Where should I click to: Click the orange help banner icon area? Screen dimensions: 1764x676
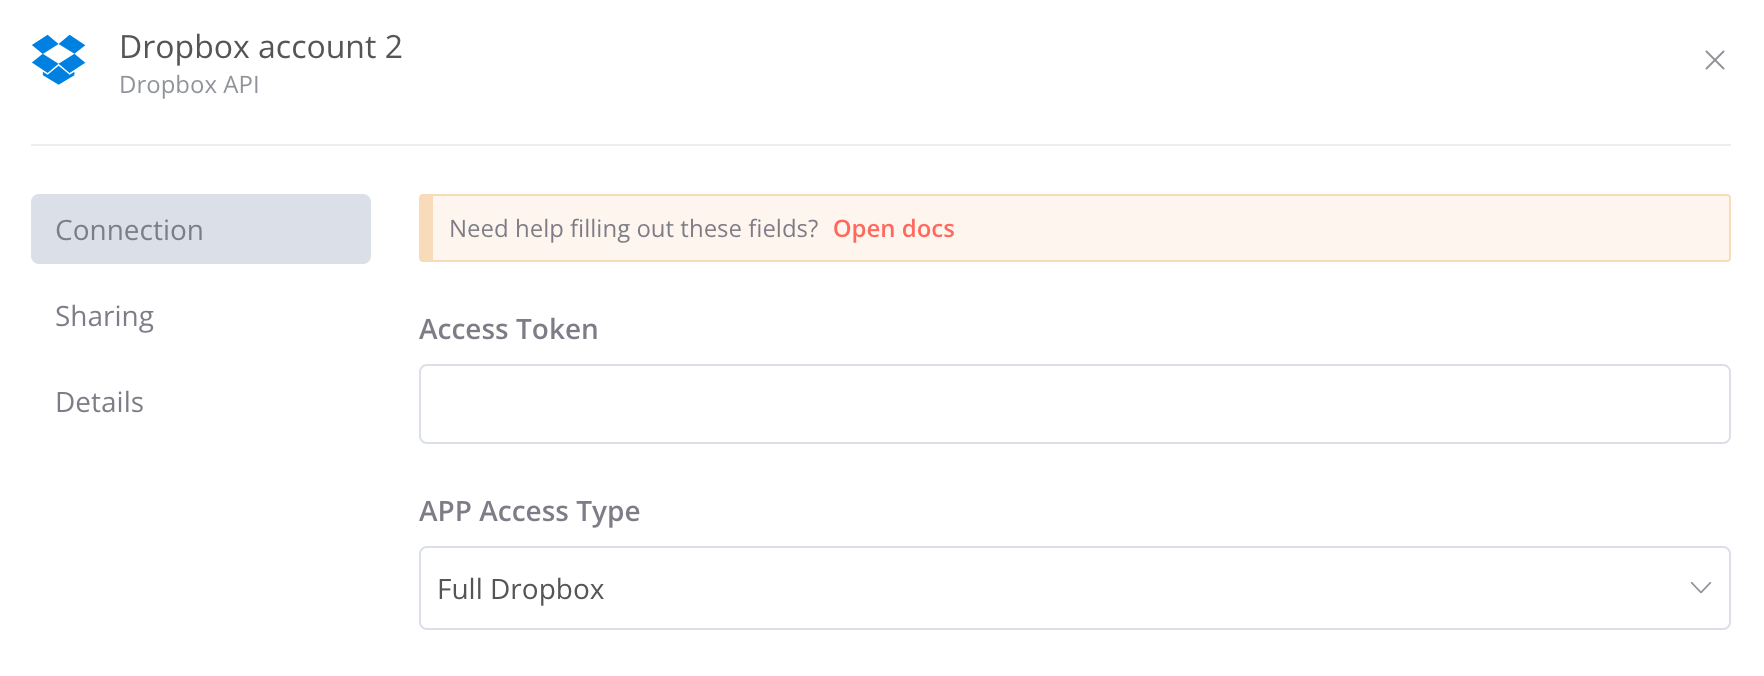[x=428, y=228]
